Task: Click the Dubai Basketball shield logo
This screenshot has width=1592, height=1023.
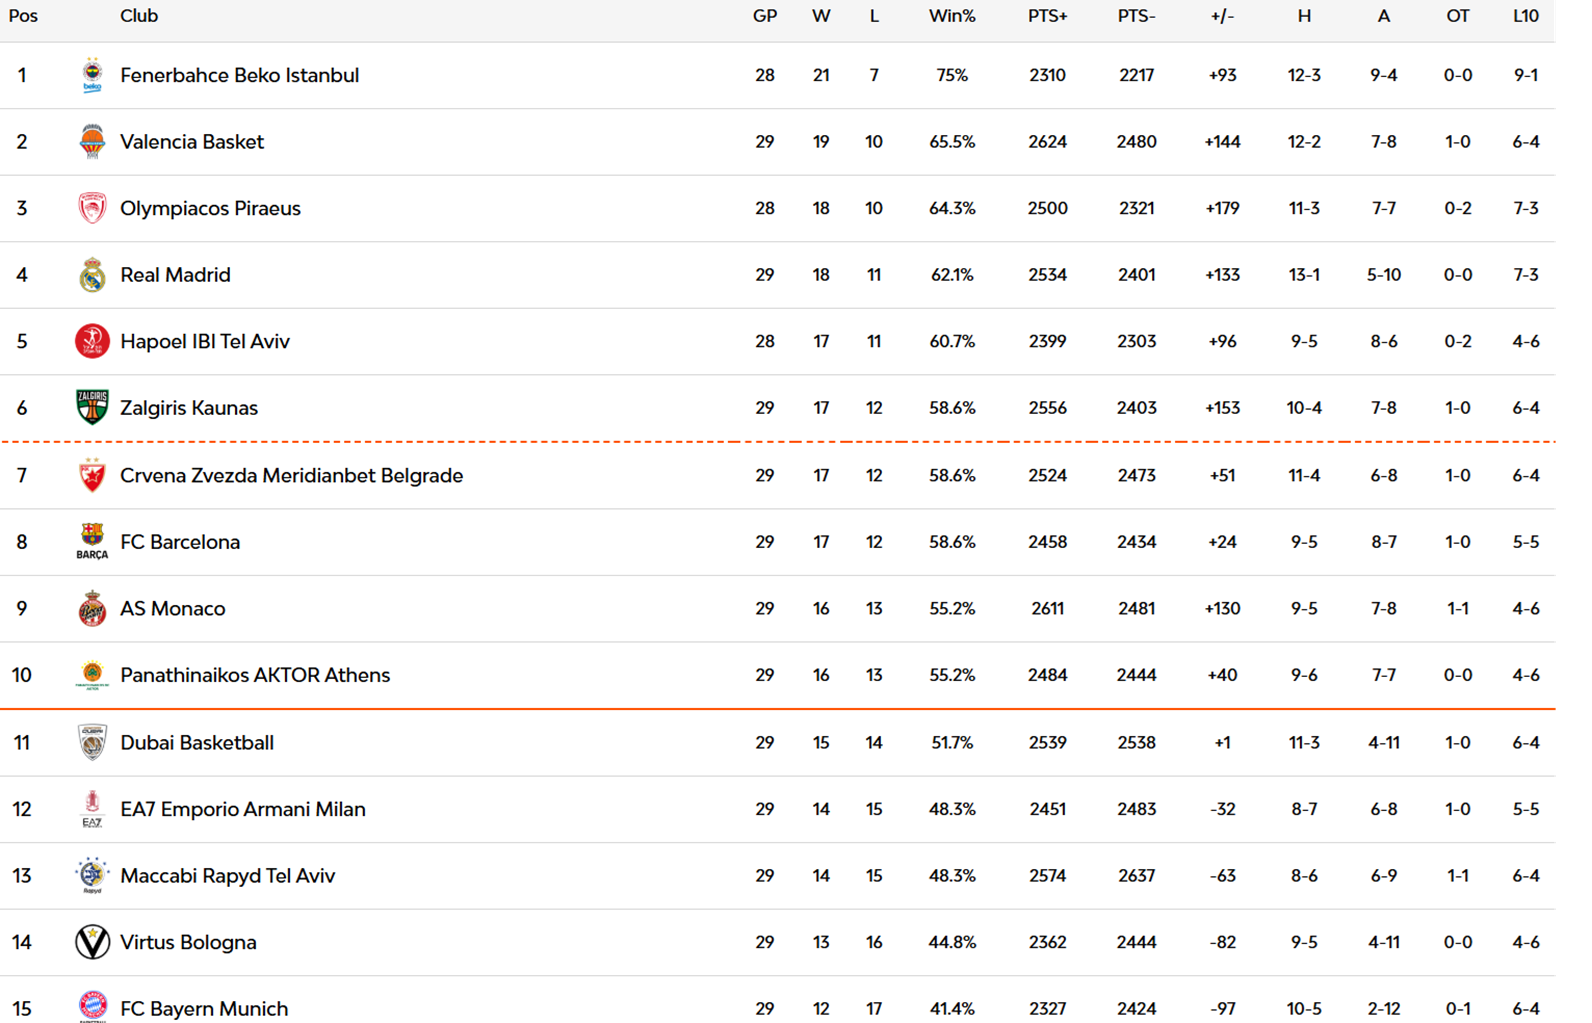Action: pyautogui.click(x=92, y=742)
